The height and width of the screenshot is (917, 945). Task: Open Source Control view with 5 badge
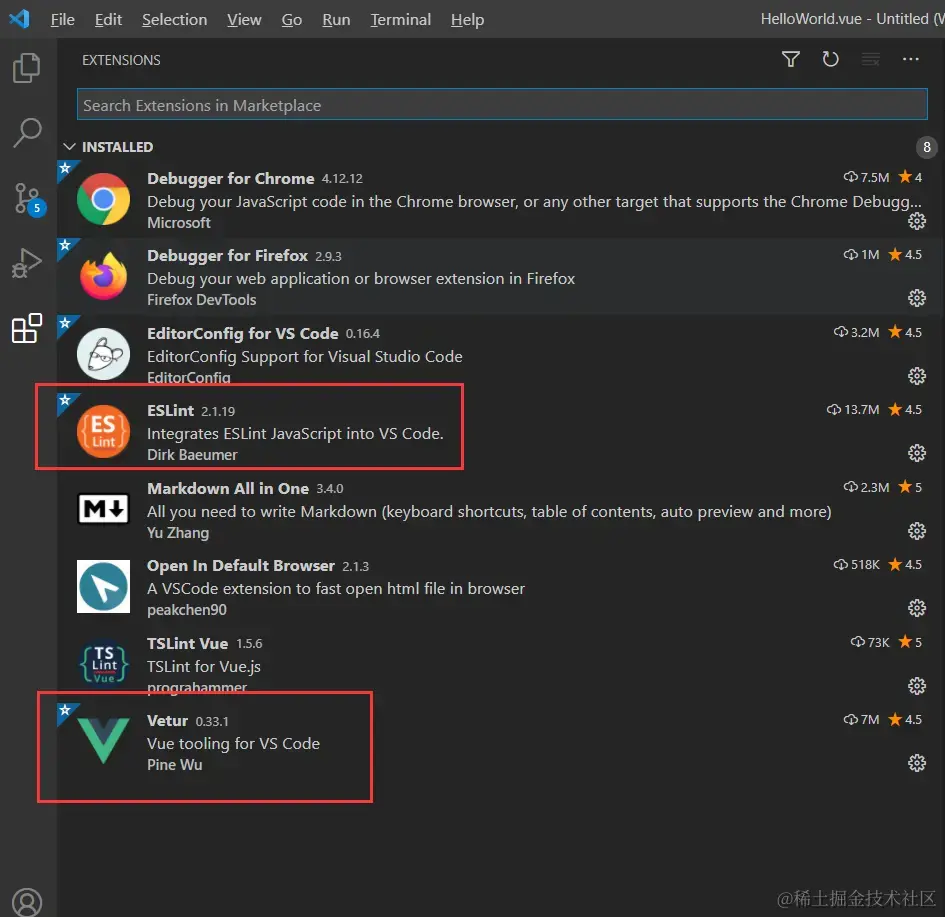(28, 199)
